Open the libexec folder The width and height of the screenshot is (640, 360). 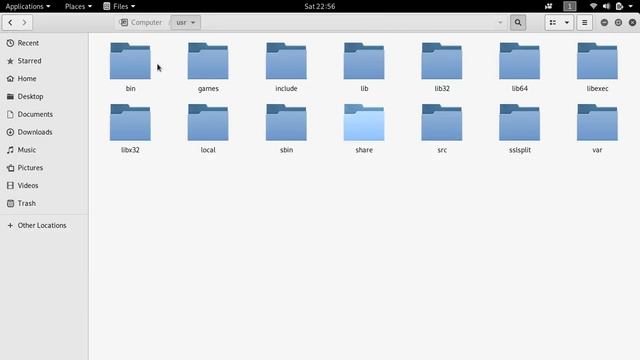(x=598, y=67)
